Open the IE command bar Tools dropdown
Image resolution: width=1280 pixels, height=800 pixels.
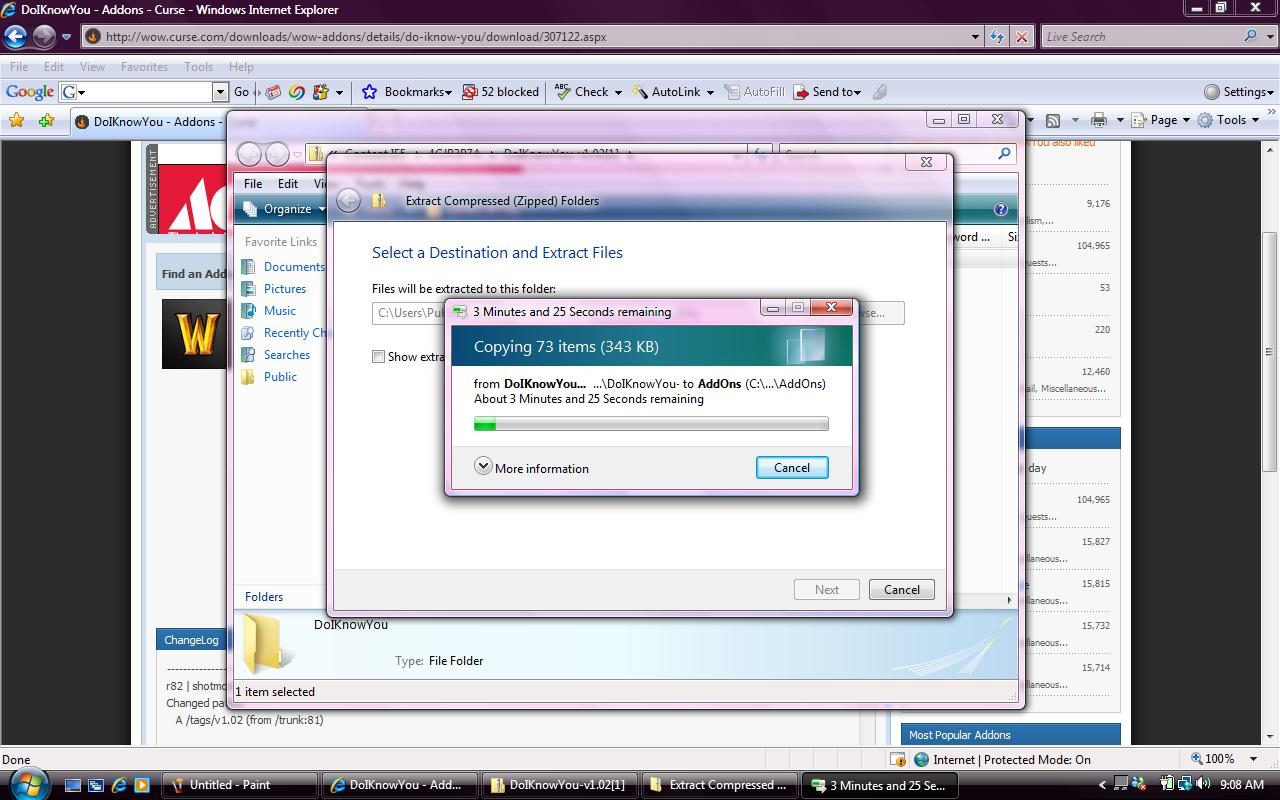coord(1228,120)
